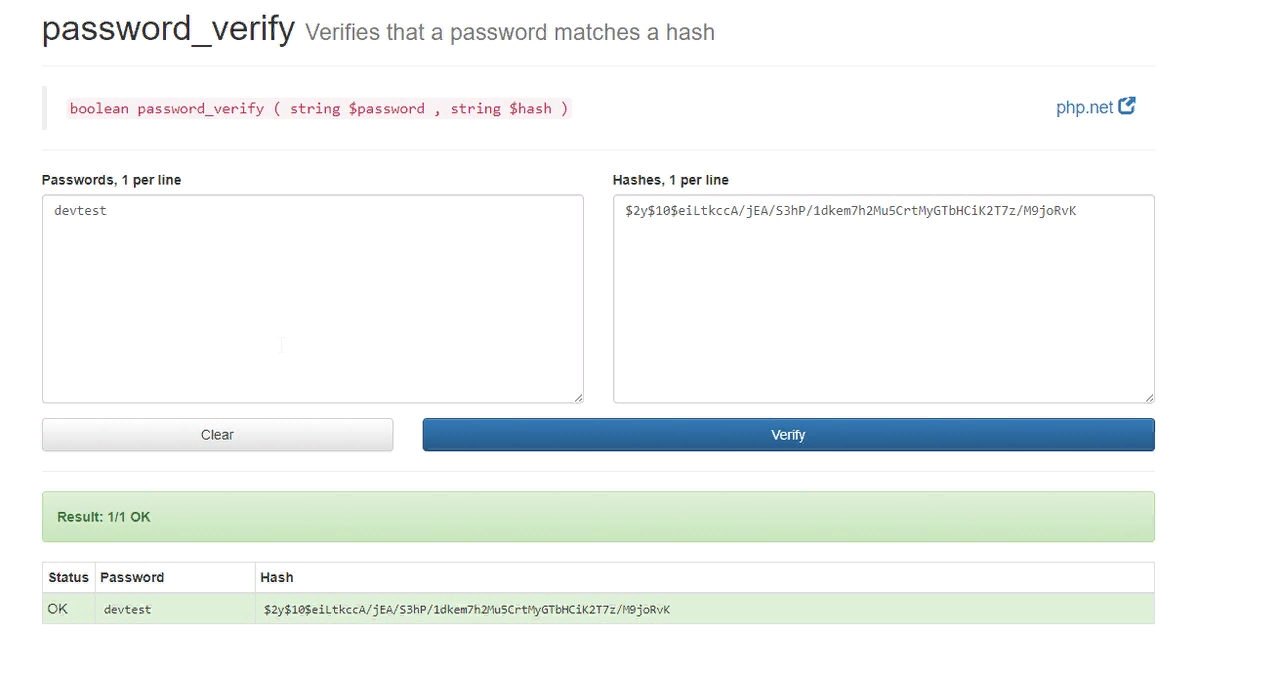Click the resize grip of the Hashes box
The height and width of the screenshot is (675, 1280).
[x=1149, y=397]
